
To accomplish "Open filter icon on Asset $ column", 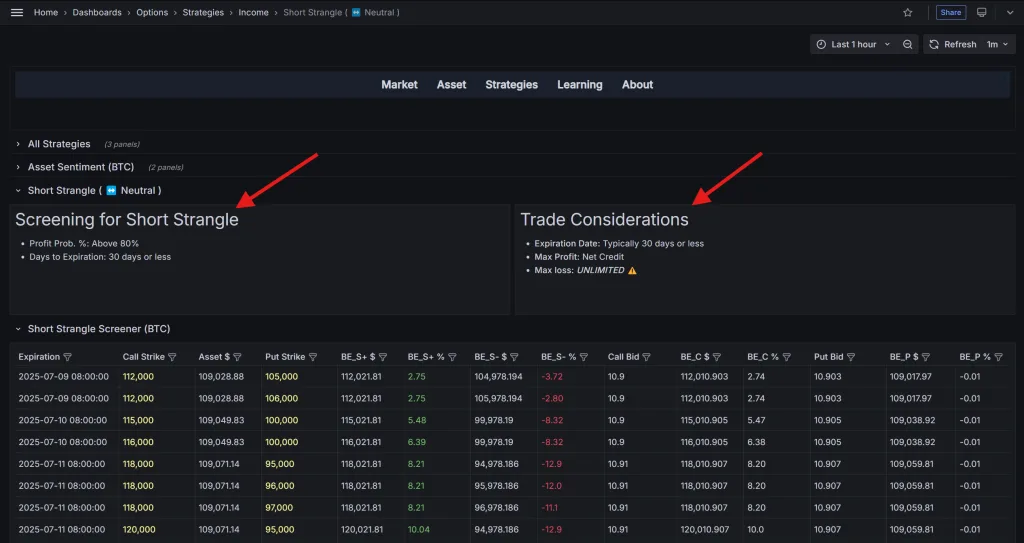I will pyautogui.click(x=238, y=357).
